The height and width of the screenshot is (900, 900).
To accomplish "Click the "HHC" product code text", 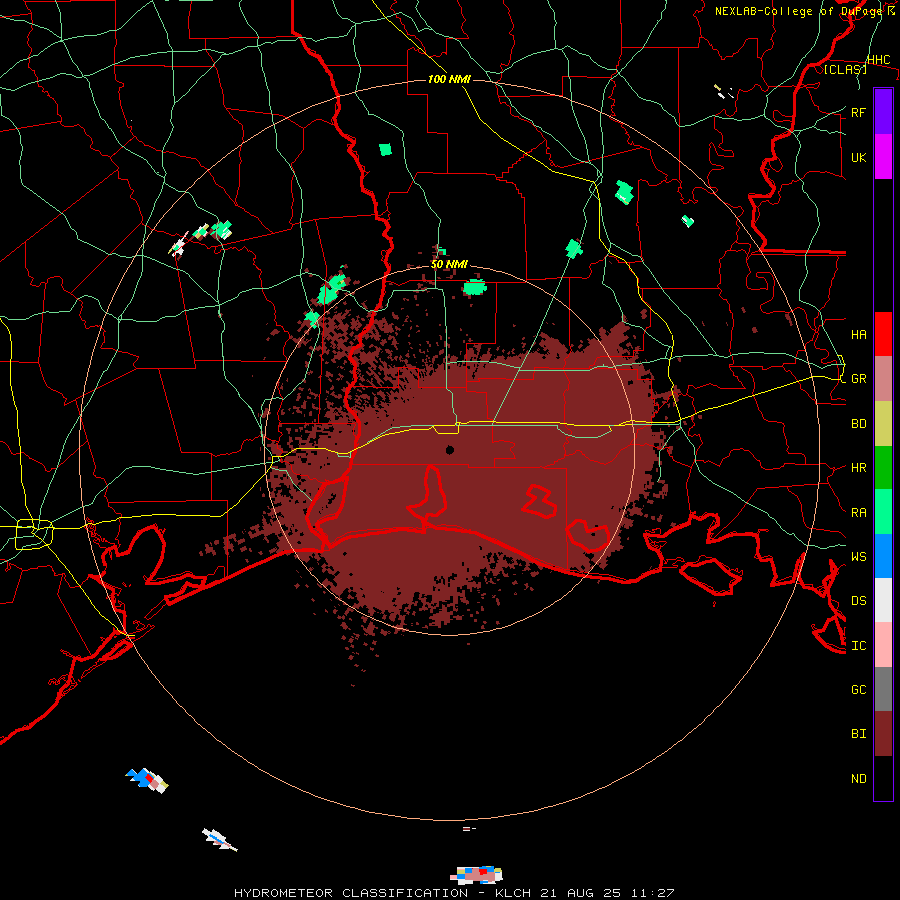I will (878, 60).
